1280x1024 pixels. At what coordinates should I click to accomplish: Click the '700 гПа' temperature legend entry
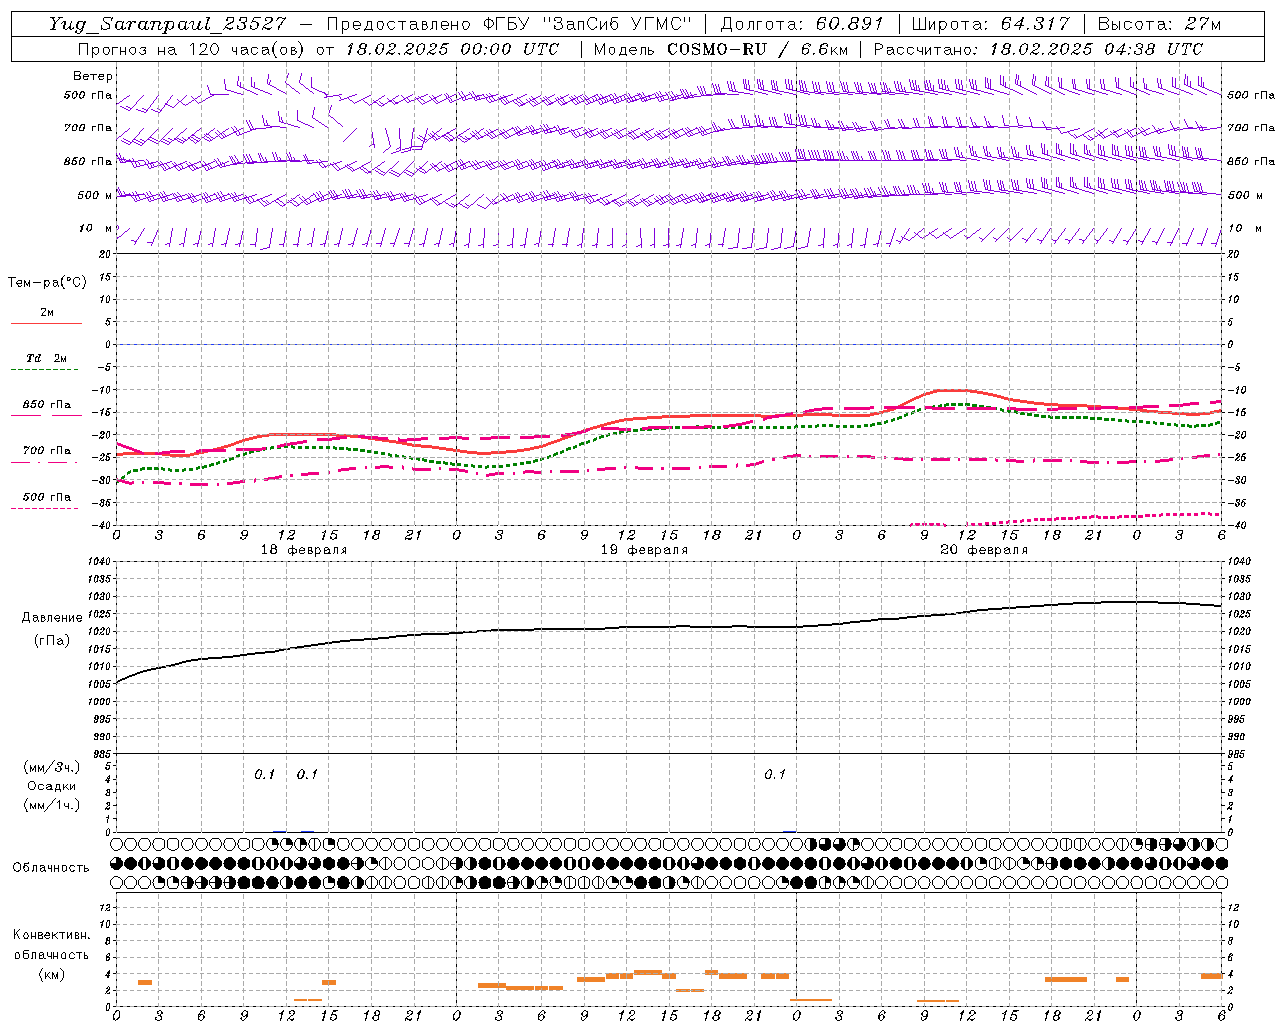[x=47, y=451]
